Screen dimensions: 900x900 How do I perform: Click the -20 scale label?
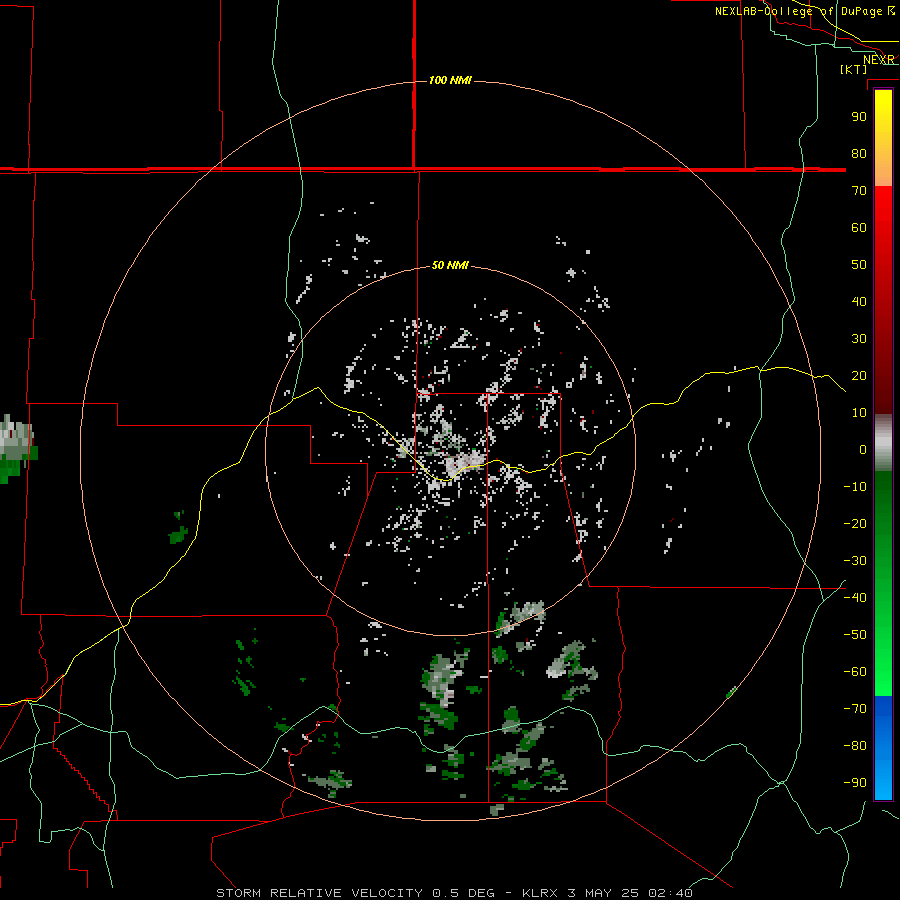tap(855, 524)
